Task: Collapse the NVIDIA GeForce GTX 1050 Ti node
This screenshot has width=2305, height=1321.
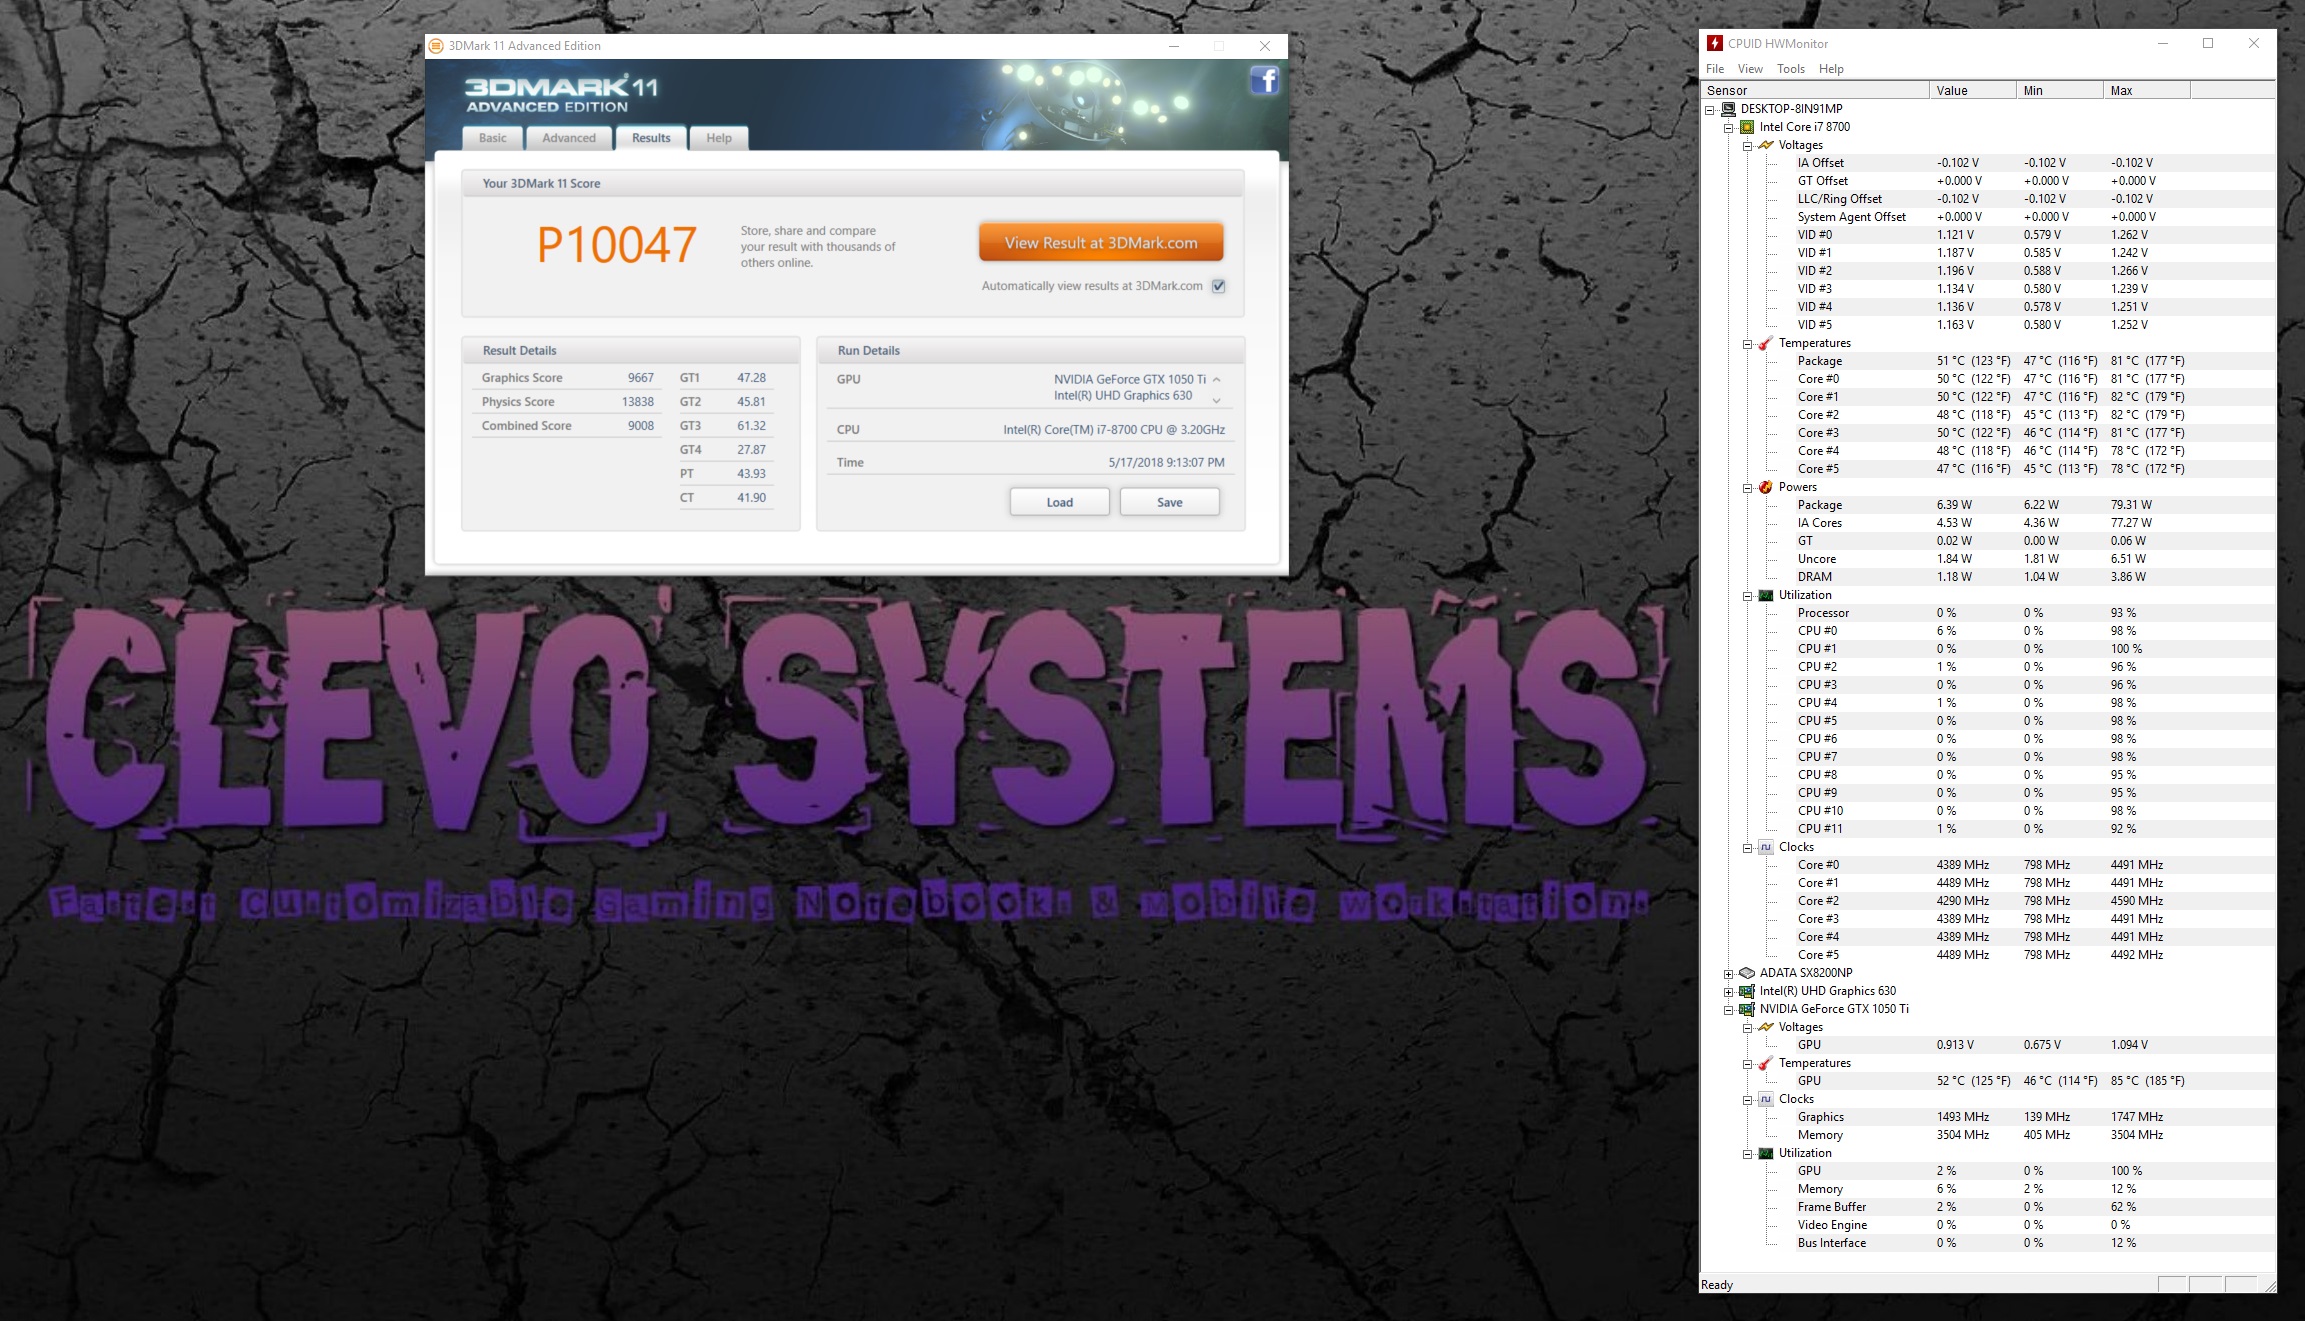Action: 1728,1010
